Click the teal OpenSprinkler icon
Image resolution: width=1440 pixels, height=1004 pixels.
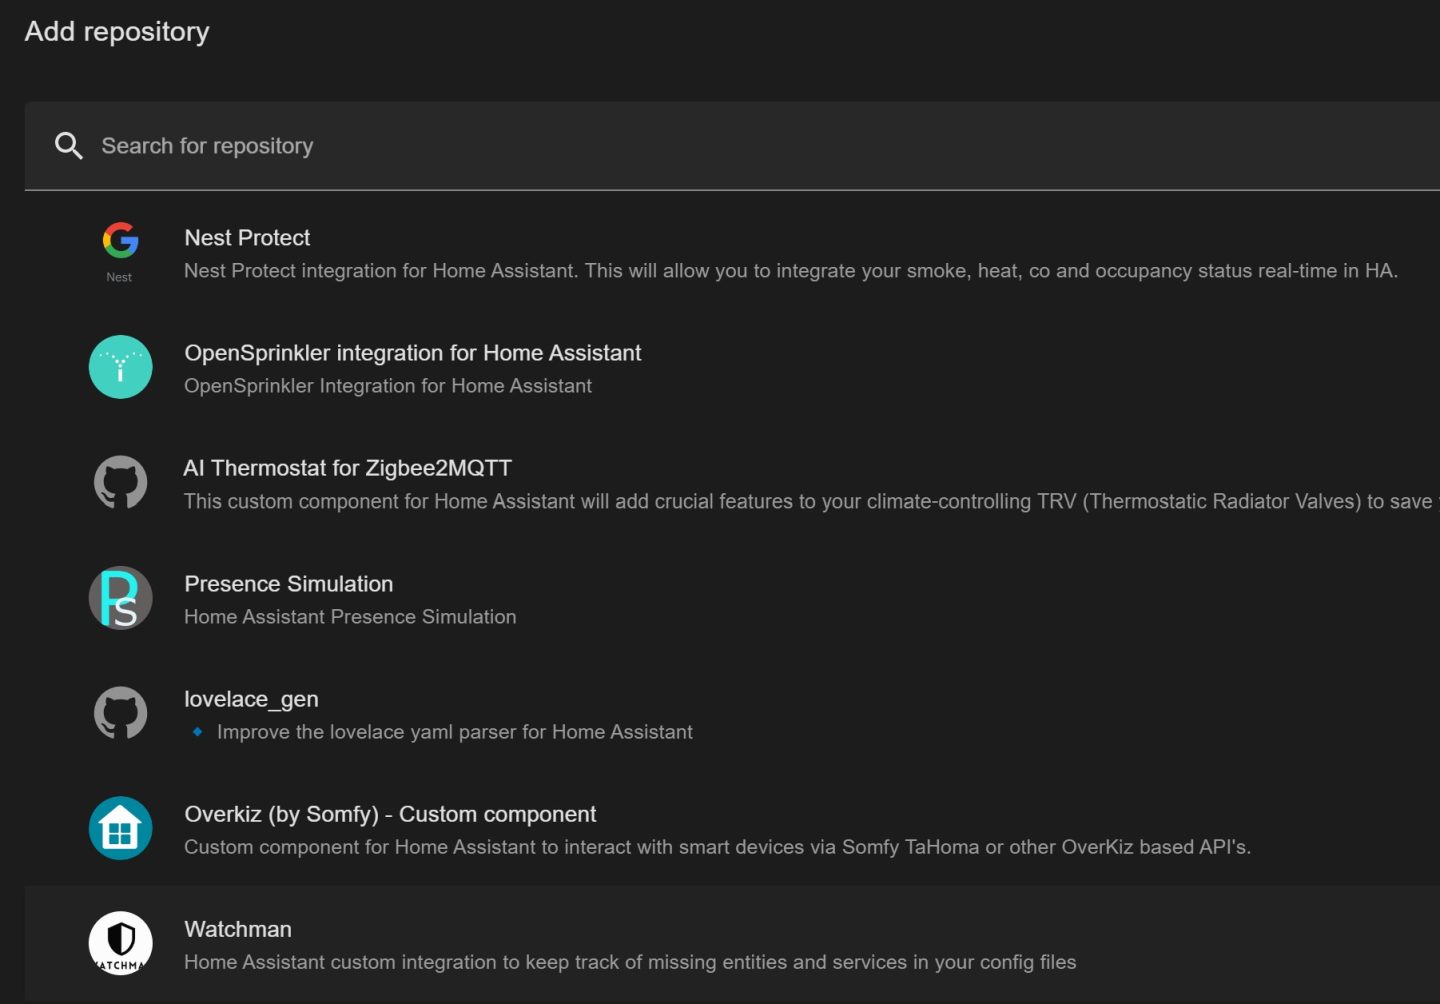click(x=120, y=367)
